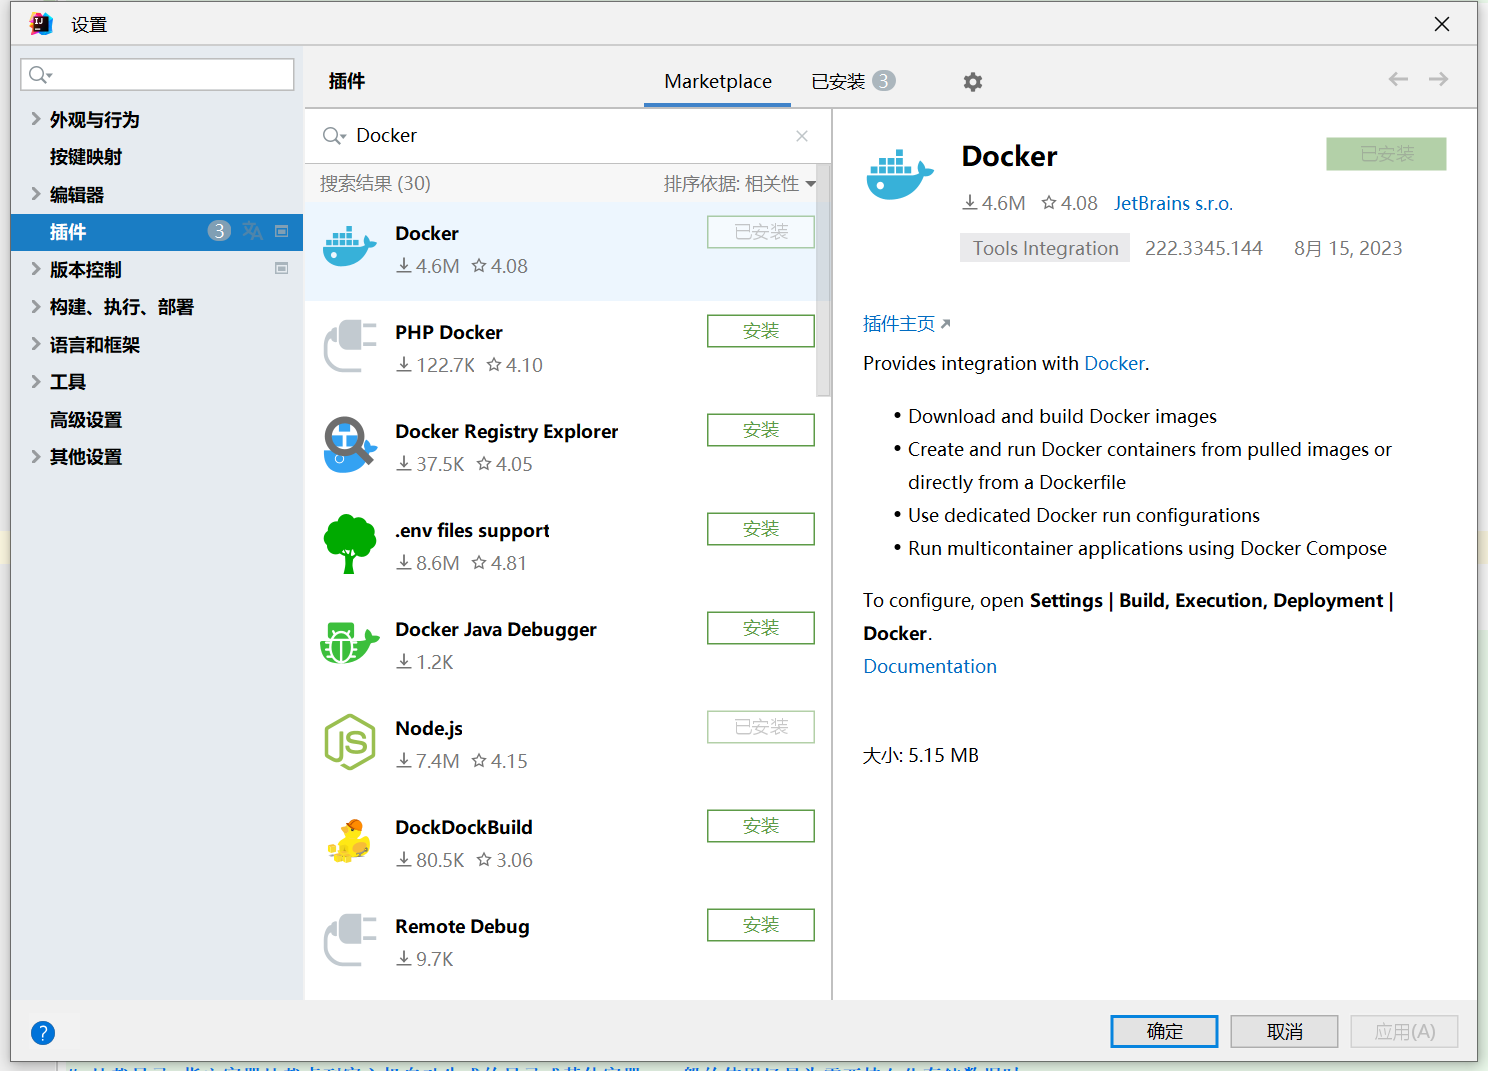Viewport: 1488px width, 1071px height.
Task: Expand the 构建、执行、部署 settings node
Action: point(36,307)
